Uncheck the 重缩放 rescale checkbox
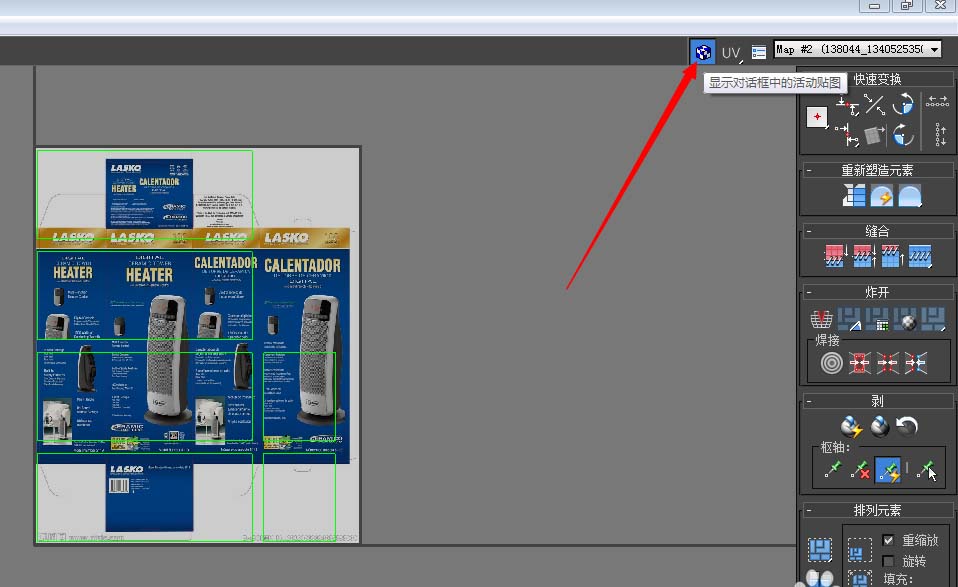Screen dimensions: 958x587 coord(889,541)
